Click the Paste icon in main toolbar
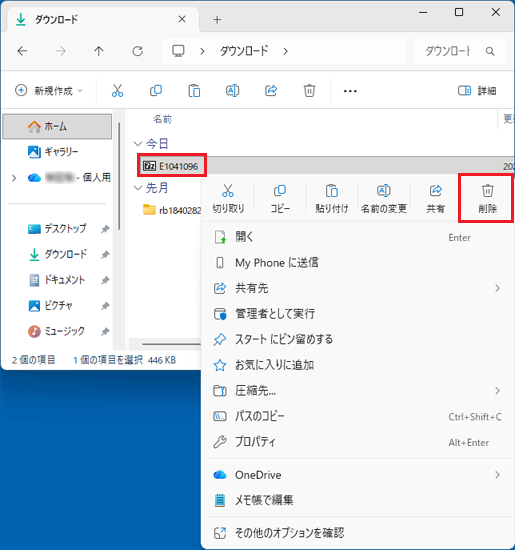The width and height of the screenshot is (515, 550). click(194, 91)
